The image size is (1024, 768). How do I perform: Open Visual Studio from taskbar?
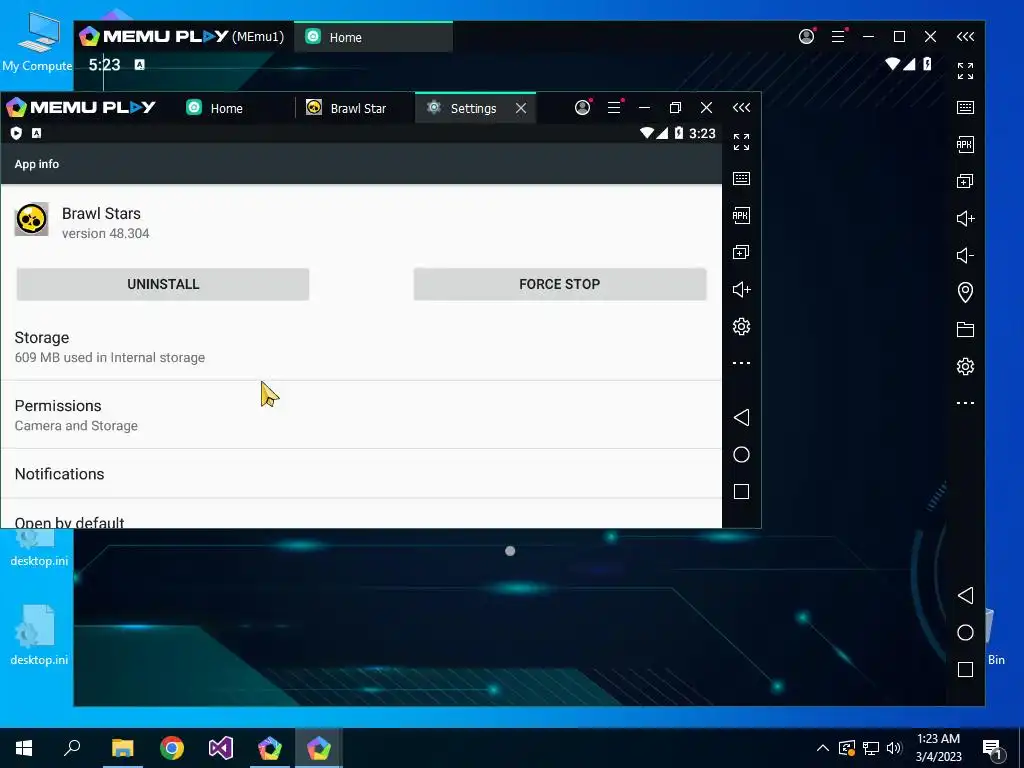221,748
